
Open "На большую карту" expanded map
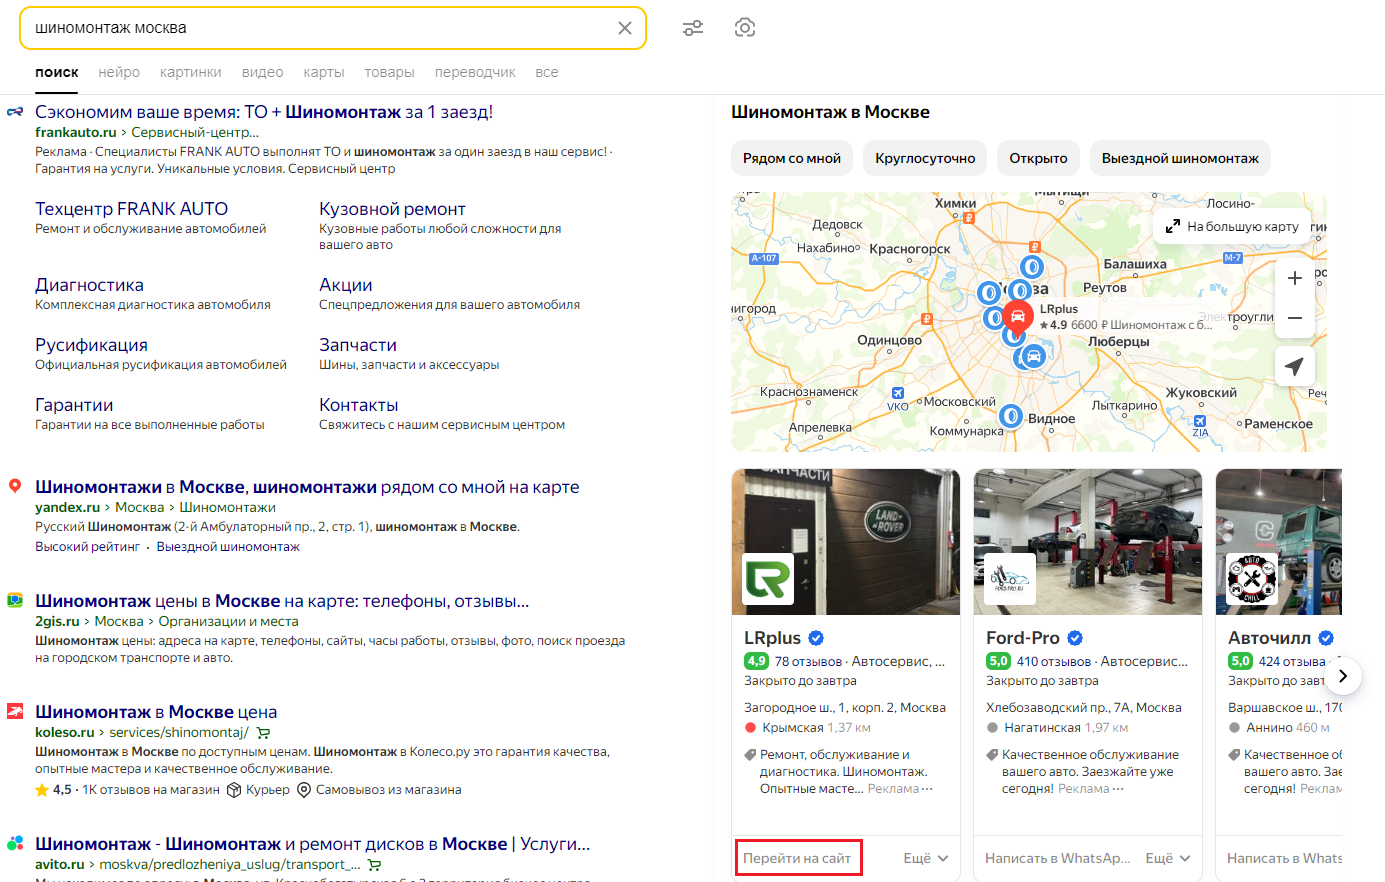coord(1232,227)
